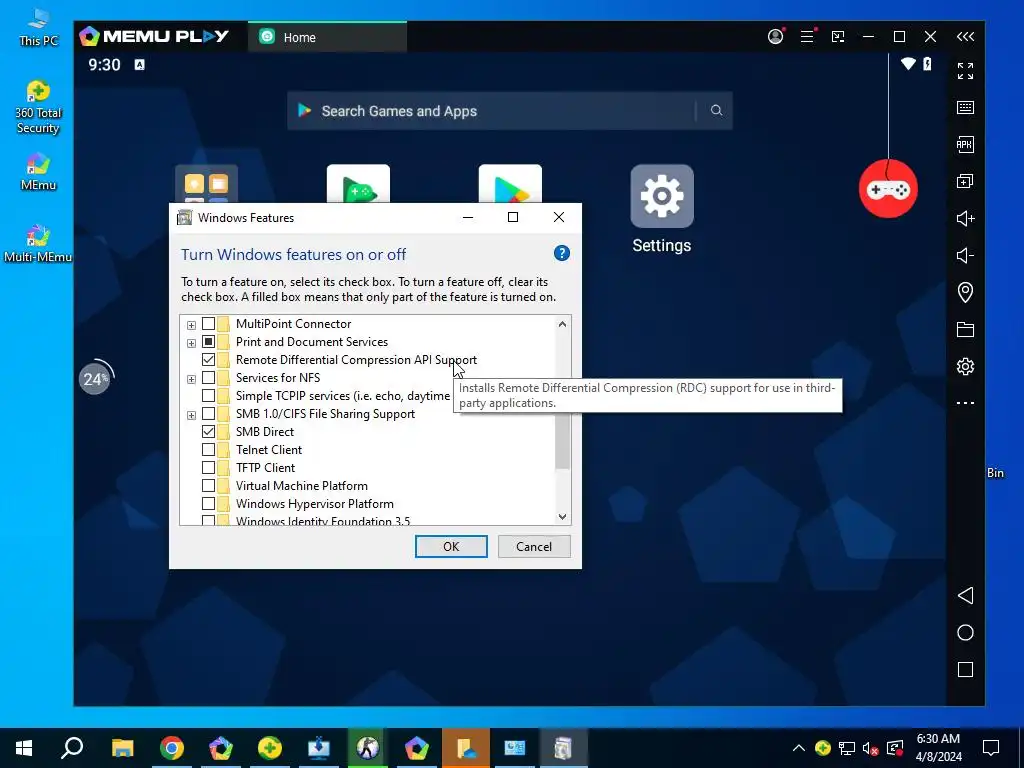Open the Multi-MEmu desktop shortcut
1024x768 pixels.
tap(38, 244)
